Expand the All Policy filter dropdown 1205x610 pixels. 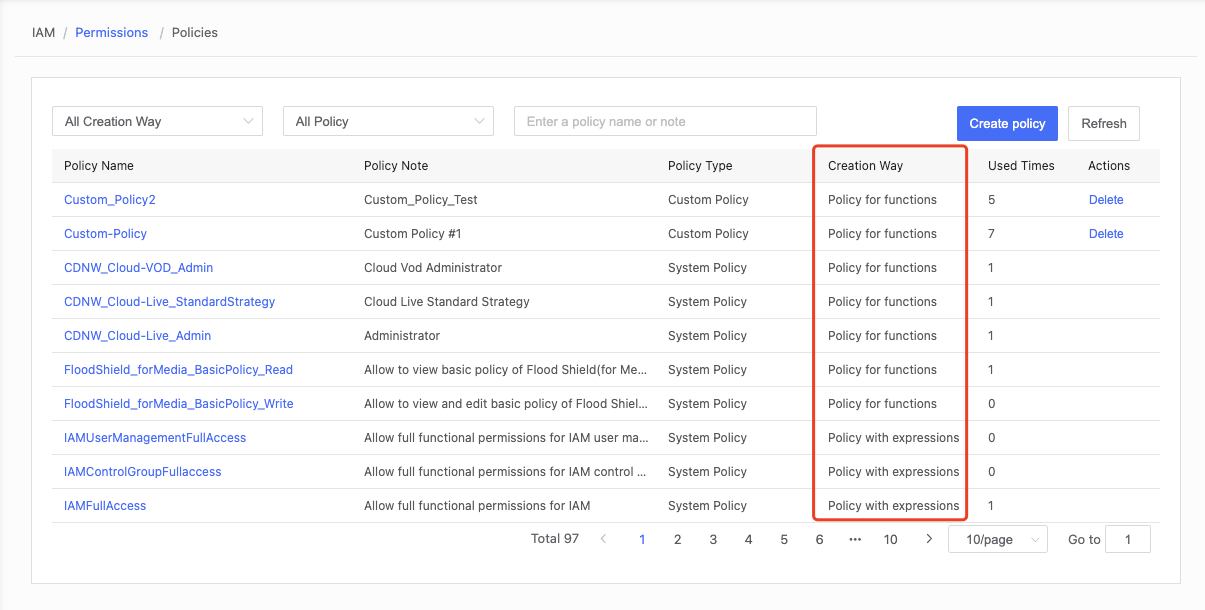coord(388,121)
